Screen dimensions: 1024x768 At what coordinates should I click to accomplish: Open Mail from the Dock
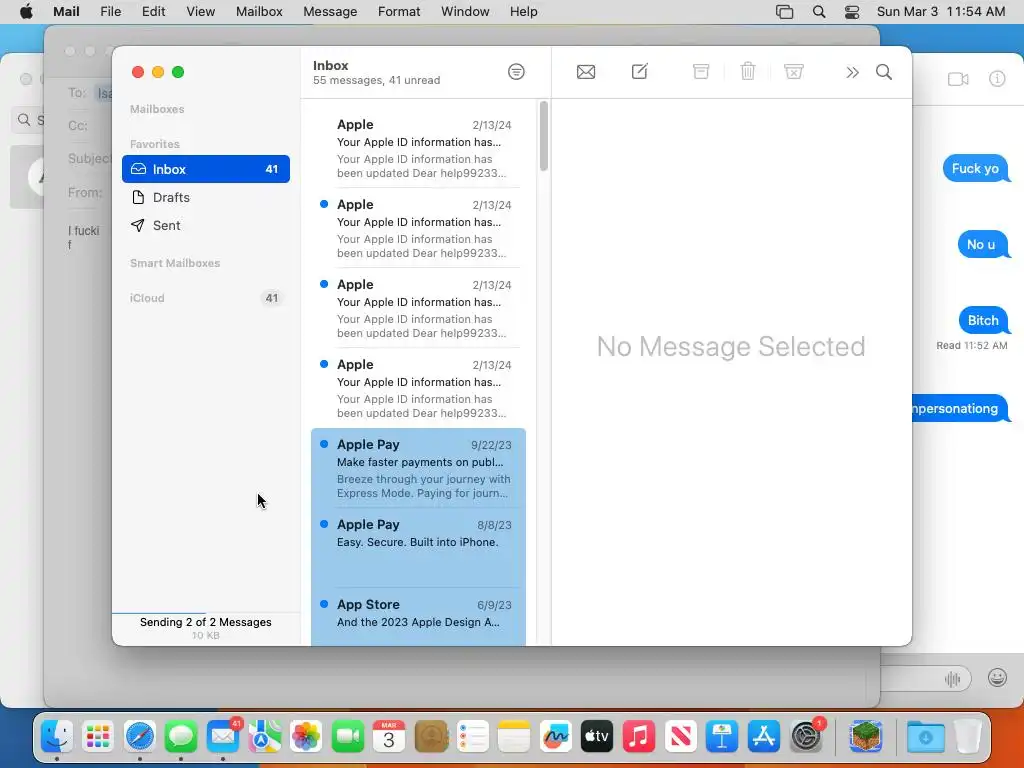tap(223, 737)
